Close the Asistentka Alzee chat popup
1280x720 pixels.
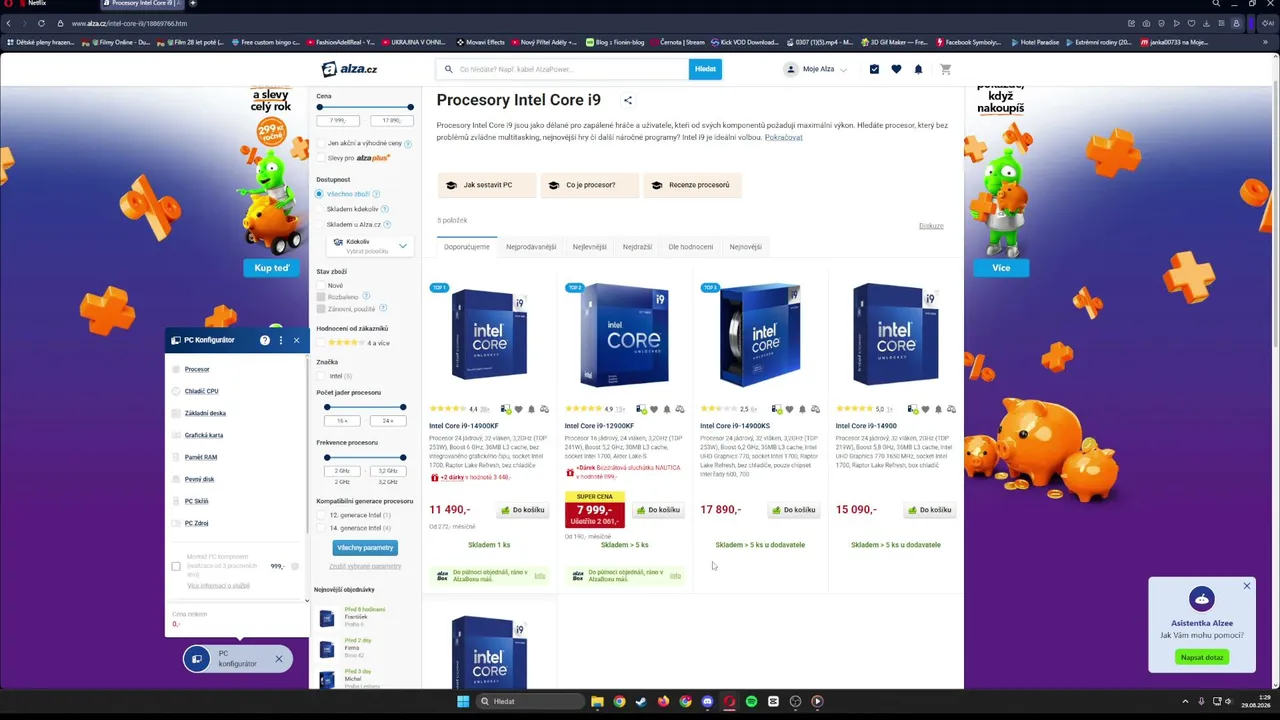click(1247, 585)
